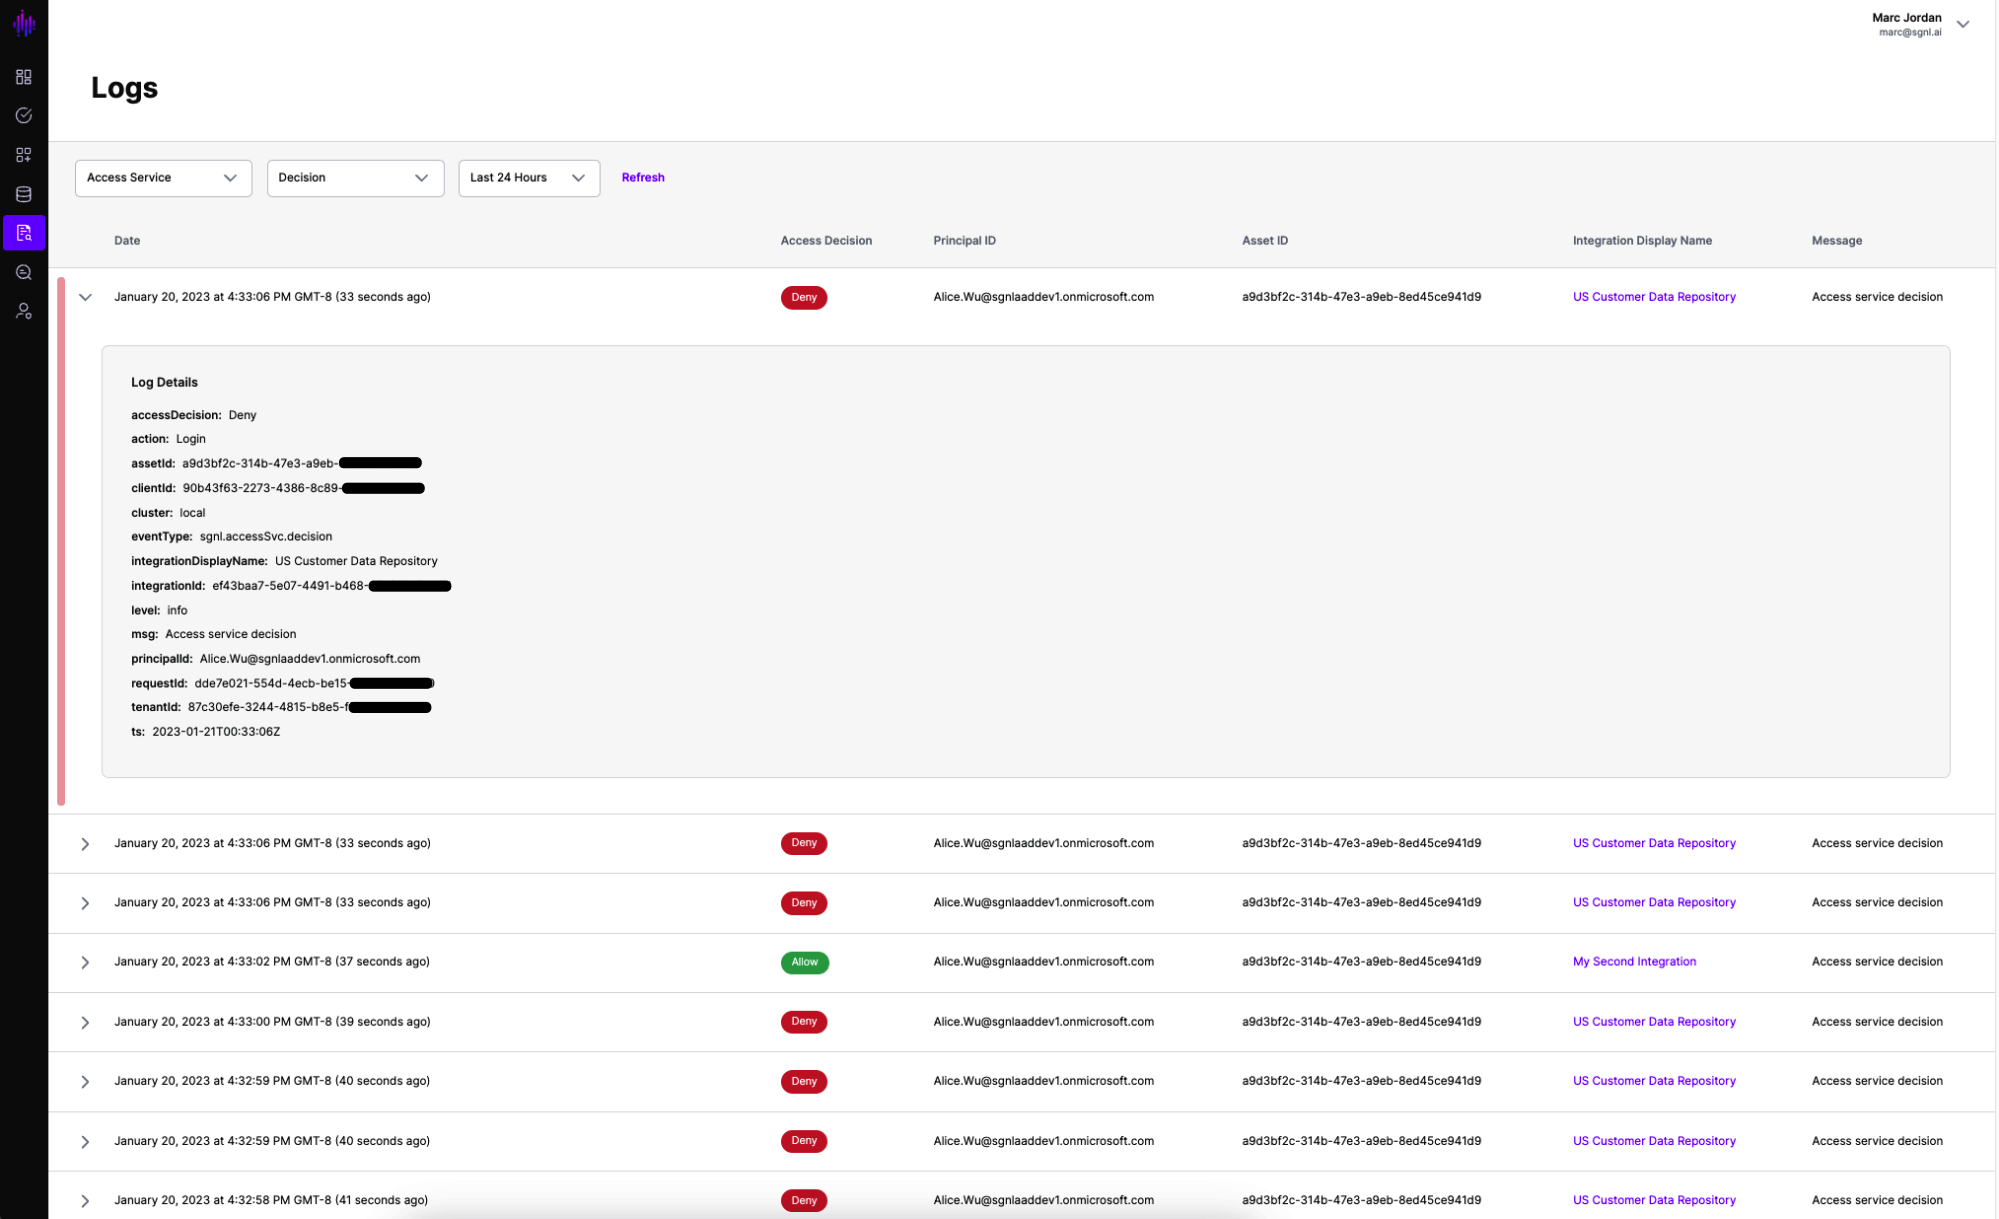Open Marc Jordan account menu chevron
The image size is (1999, 1219).
click(1962, 24)
